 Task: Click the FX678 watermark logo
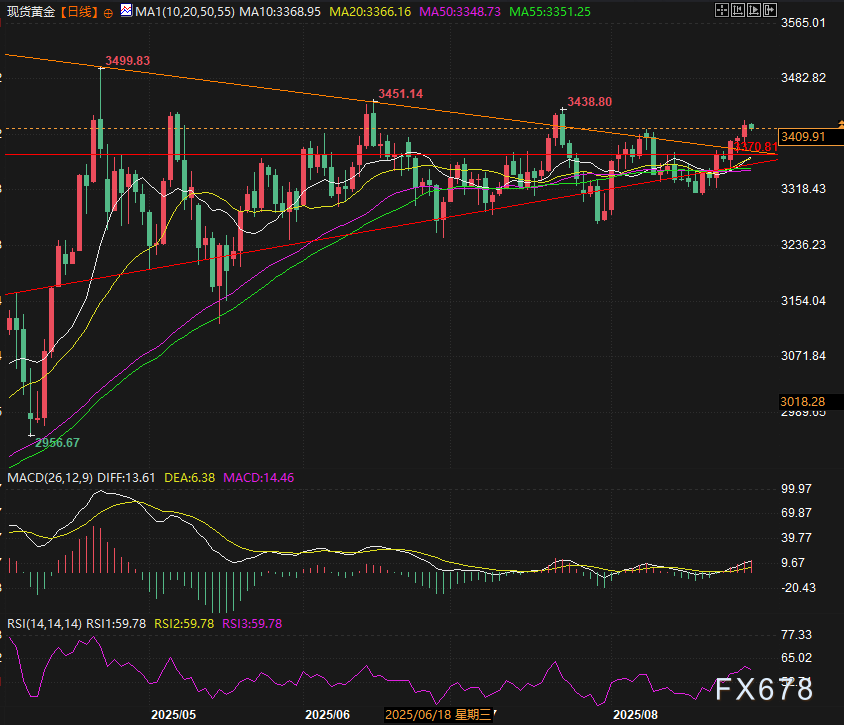point(764,689)
